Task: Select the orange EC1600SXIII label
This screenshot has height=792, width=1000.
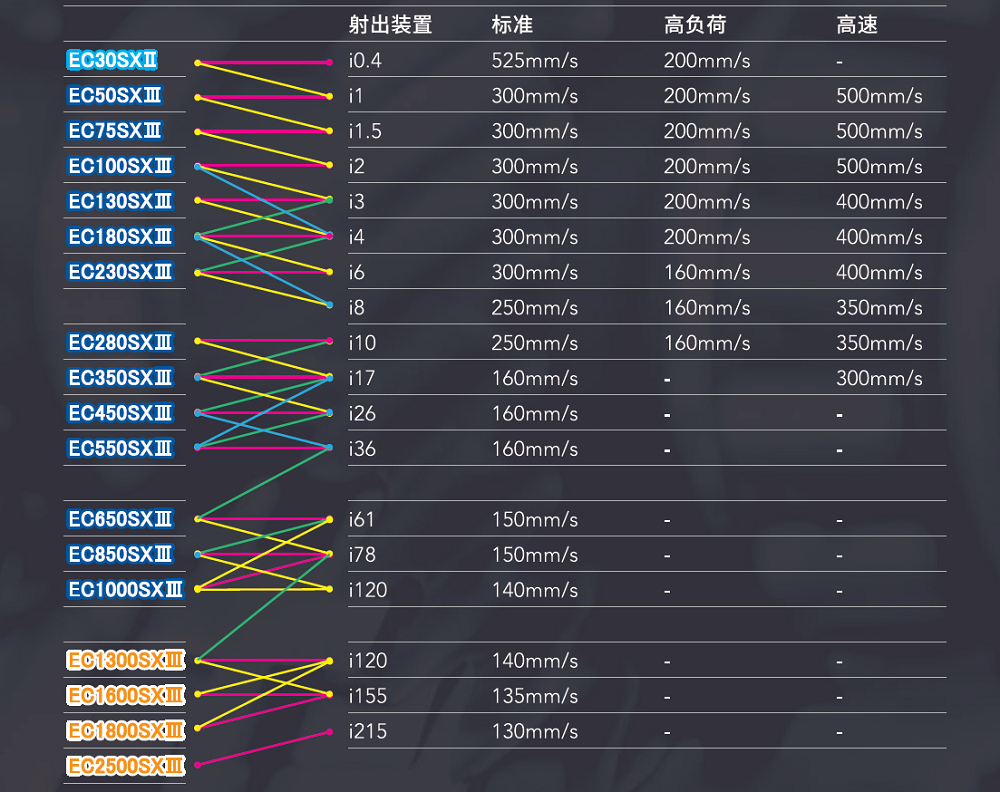Action: (x=126, y=695)
